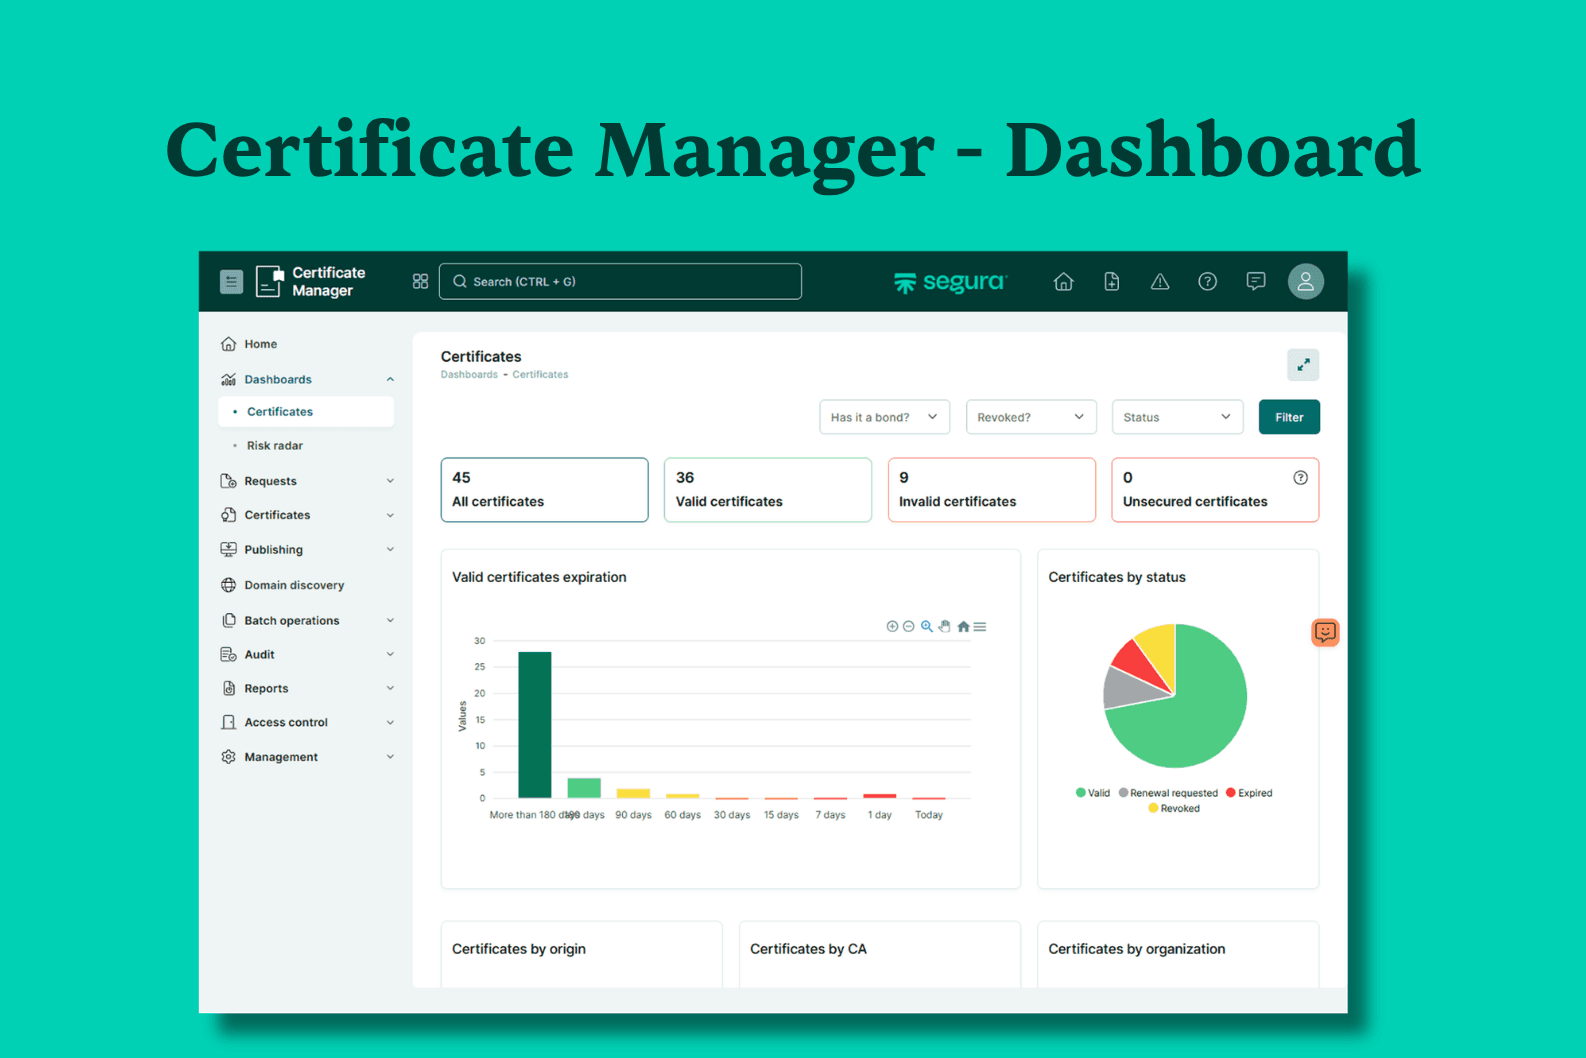Expand the Batch operations chevron
This screenshot has height=1058, width=1586.
coord(390,620)
